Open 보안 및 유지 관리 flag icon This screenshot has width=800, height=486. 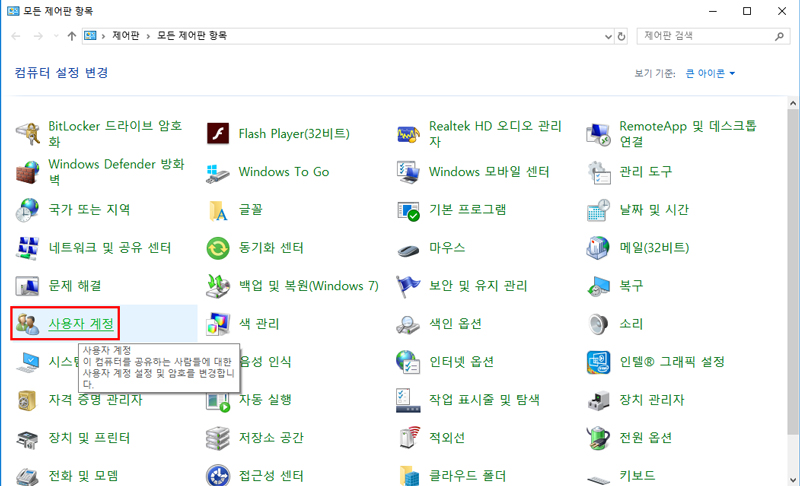point(408,286)
